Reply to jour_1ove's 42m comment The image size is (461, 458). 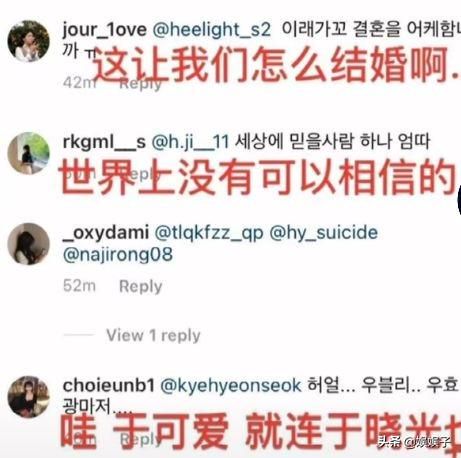(141, 83)
